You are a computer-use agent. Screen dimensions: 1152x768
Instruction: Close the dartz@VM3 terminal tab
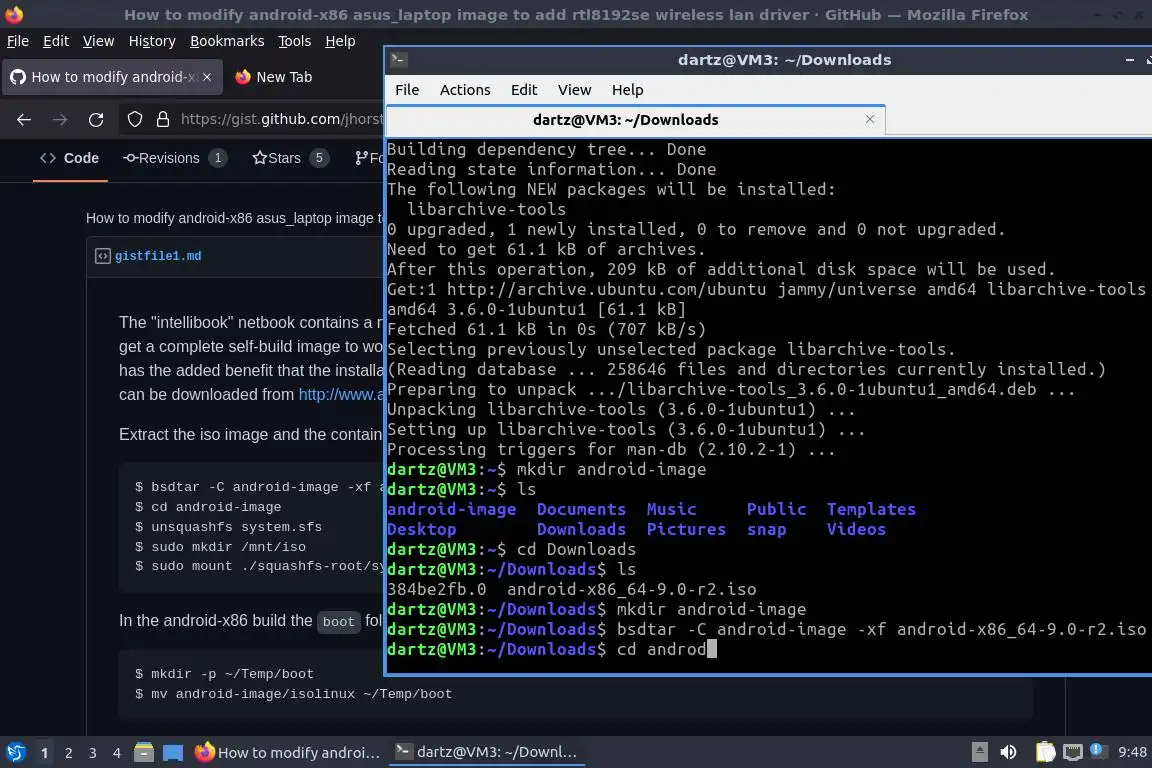(x=870, y=119)
